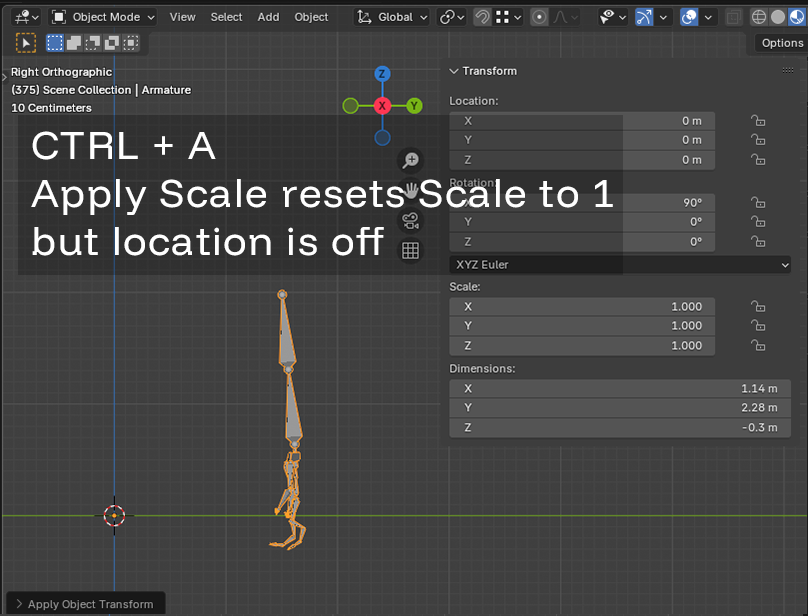The image size is (808, 616).
Task: Open the Select menu
Action: click(x=226, y=18)
